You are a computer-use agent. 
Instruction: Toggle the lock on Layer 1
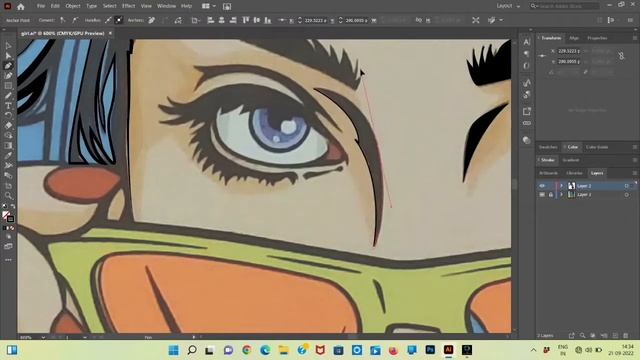(551, 195)
